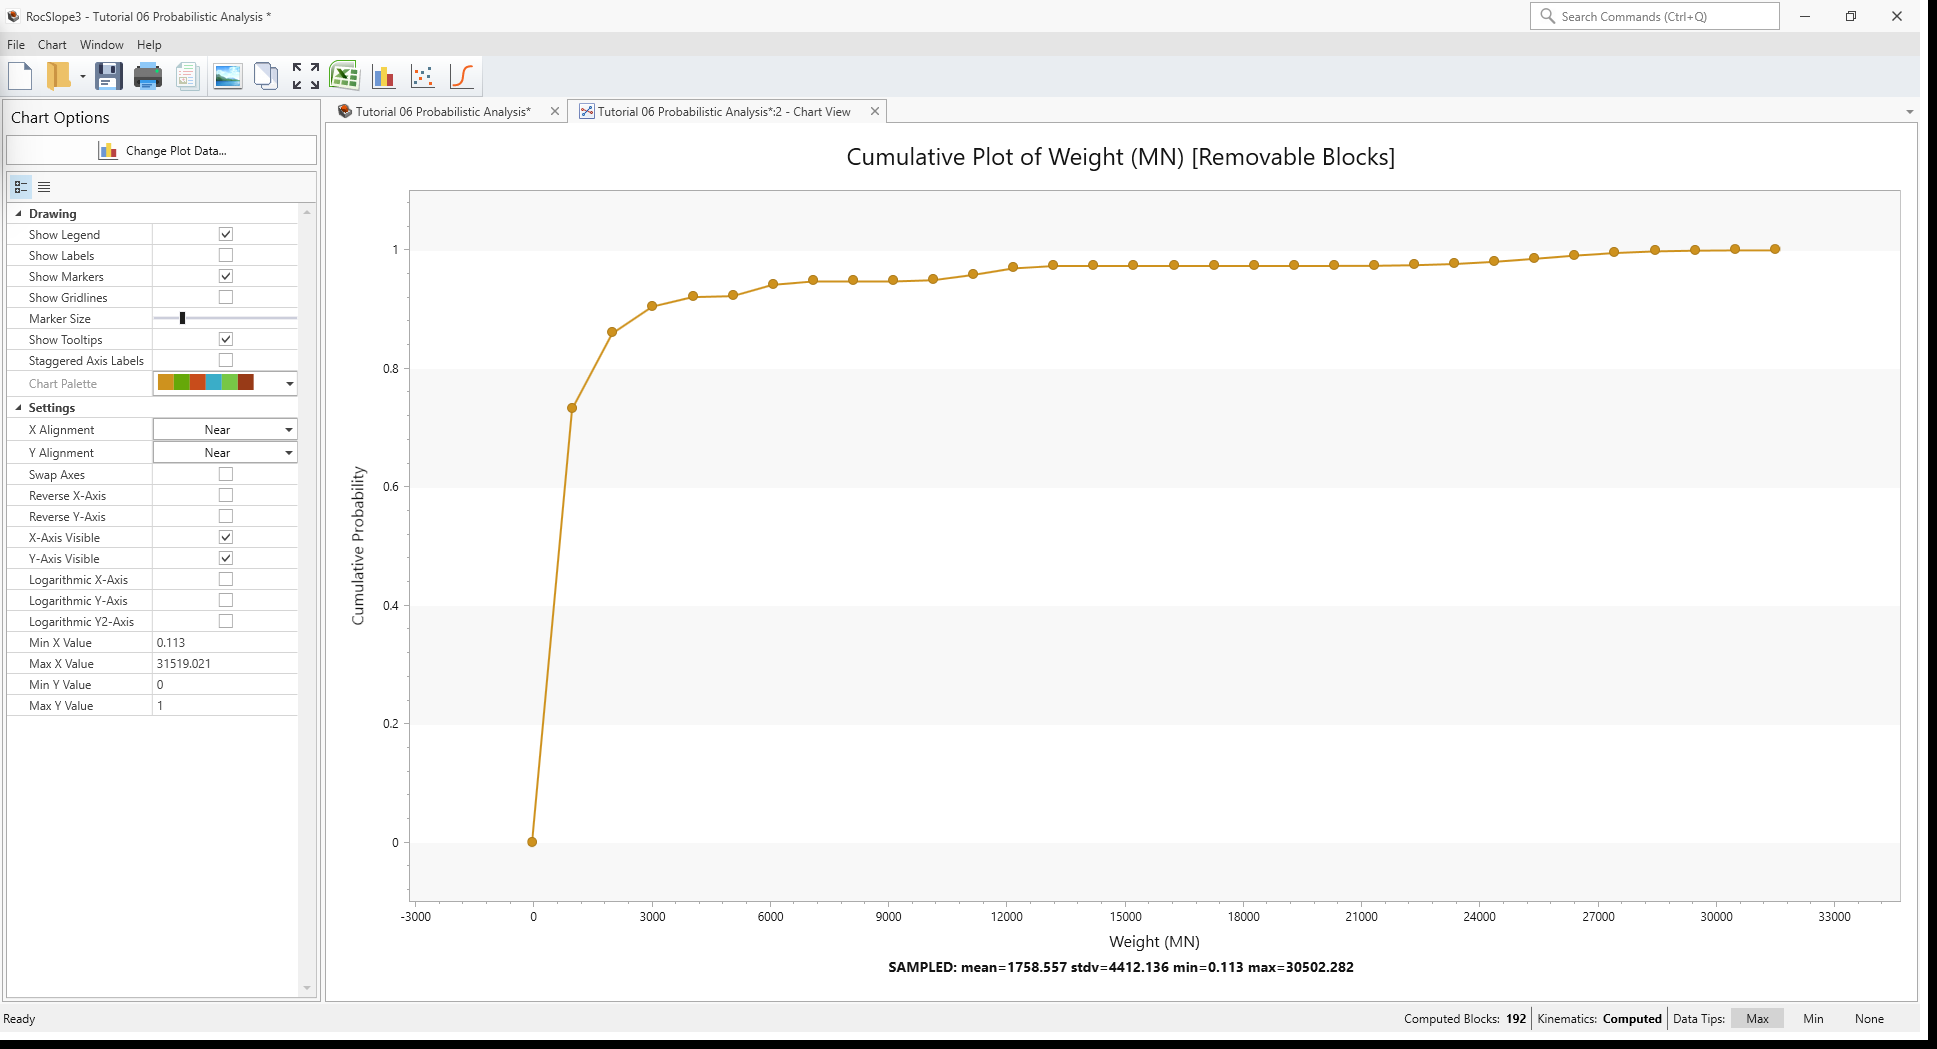This screenshot has height=1049, width=1937.
Task: Click magnifier icon in Search Commands box
Action: click(1547, 16)
